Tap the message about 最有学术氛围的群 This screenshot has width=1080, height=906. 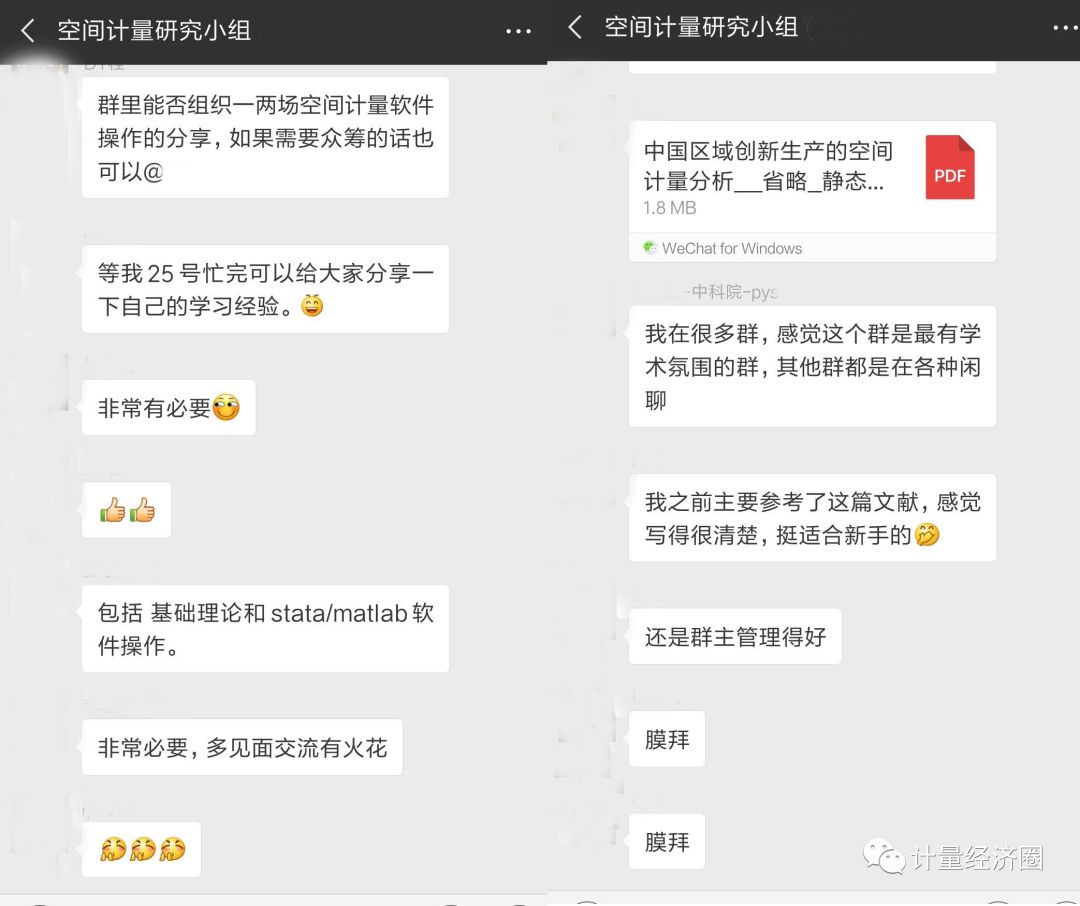tap(812, 367)
